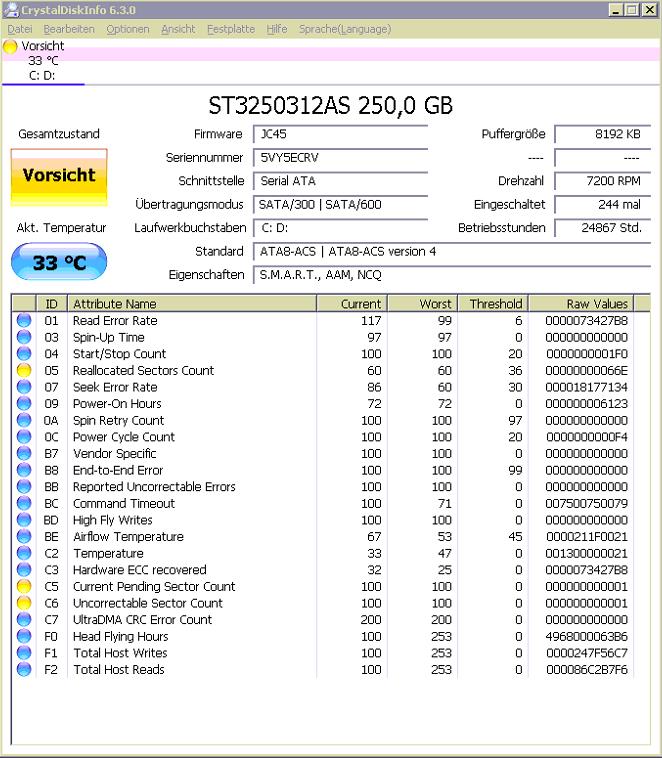Click the Power-On Hours raw value 000000006123
Image resolution: width=662 pixels, height=758 pixels.
[x=586, y=403]
